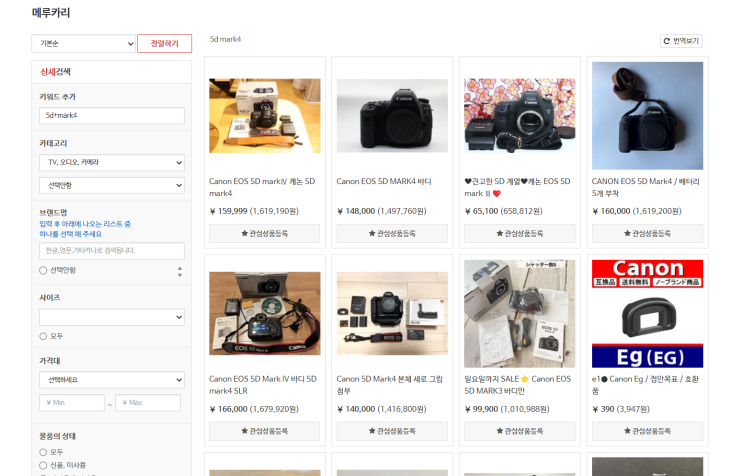Open the 가격대 선택하세요 dropdown
The height and width of the screenshot is (476, 743).
point(112,380)
